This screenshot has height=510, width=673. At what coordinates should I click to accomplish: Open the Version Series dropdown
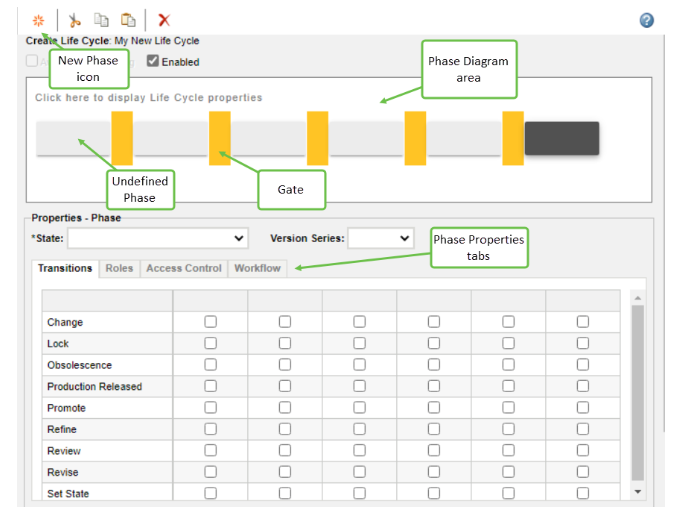pyautogui.click(x=381, y=238)
